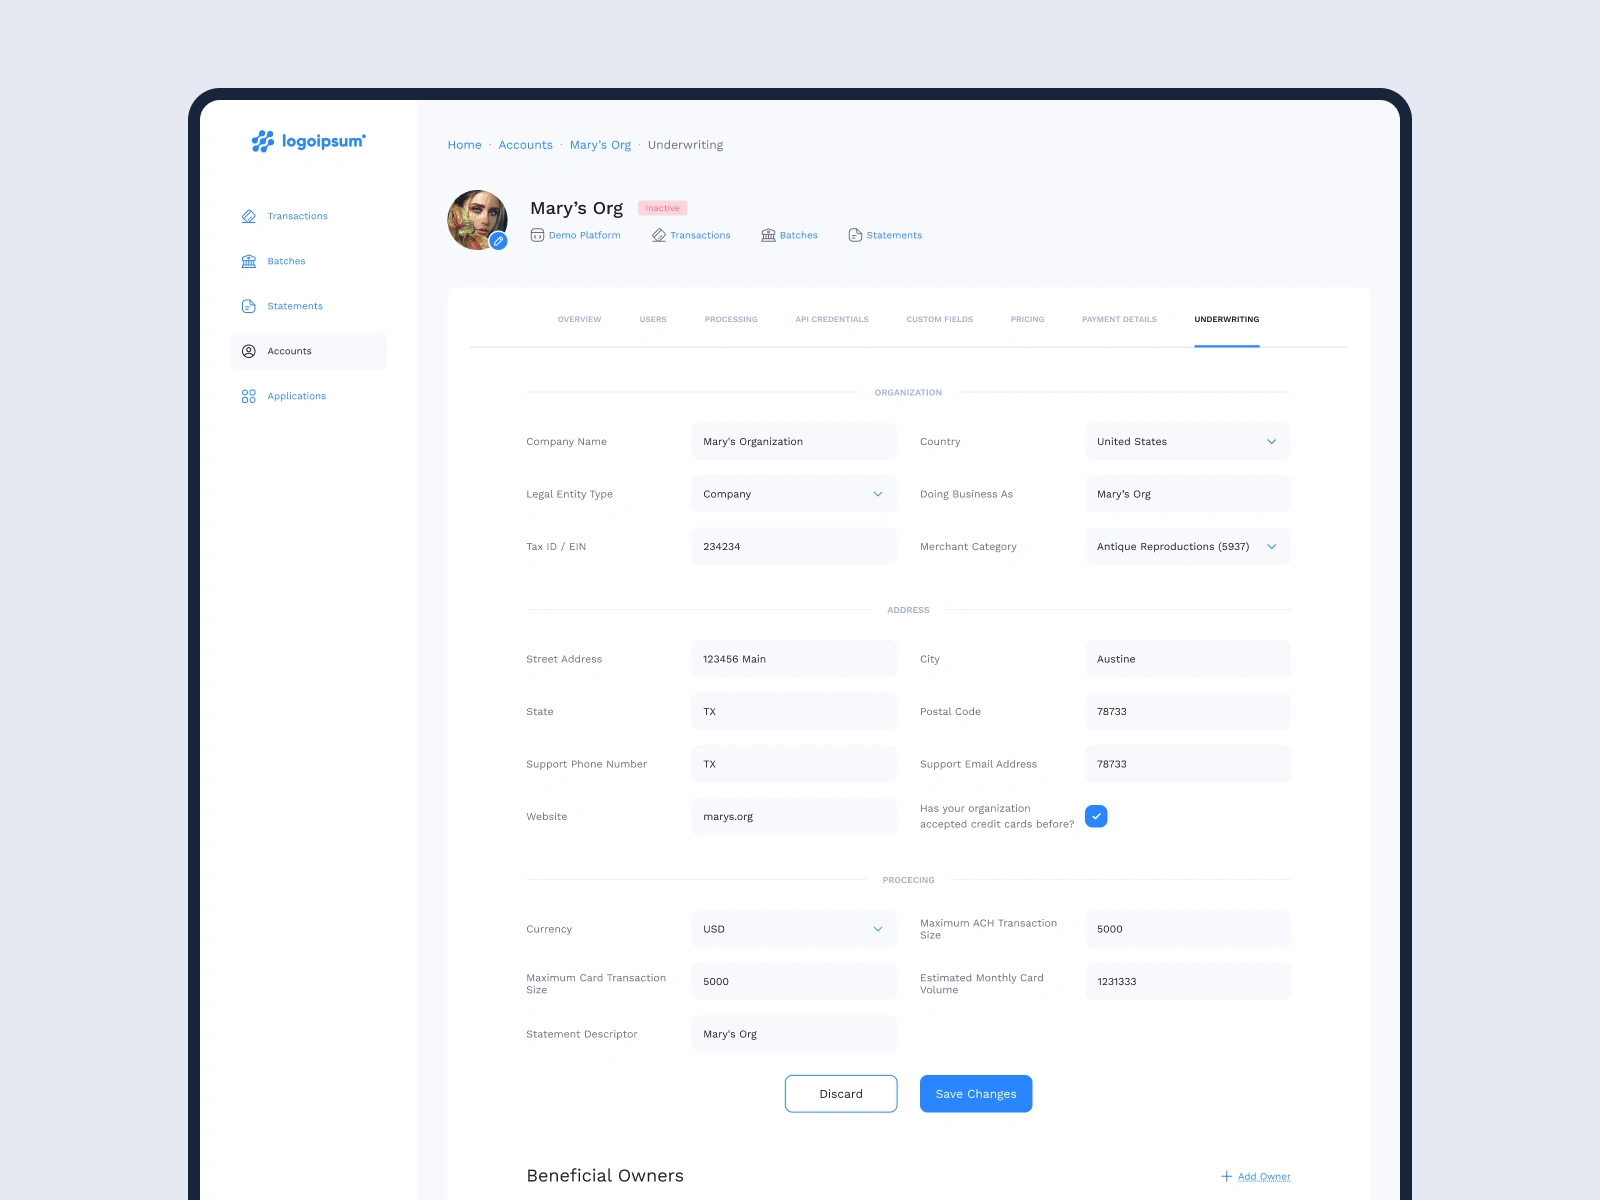The height and width of the screenshot is (1200, 1600).
Task: Open the Batches link under Mary's Org
Action: point(799,235)
